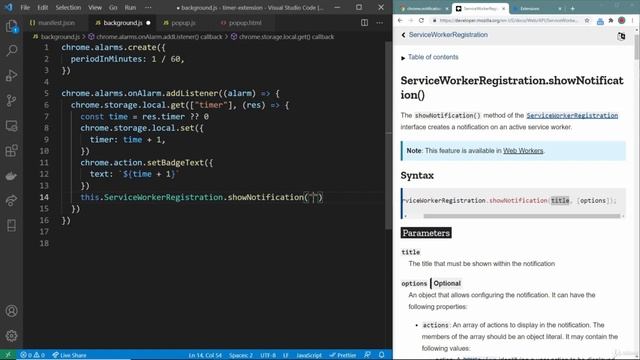Image resolution: width=640 pixels, height=360 pixels.
Task: Bookmark this page with the star icon
Action: tap(587, 20)
